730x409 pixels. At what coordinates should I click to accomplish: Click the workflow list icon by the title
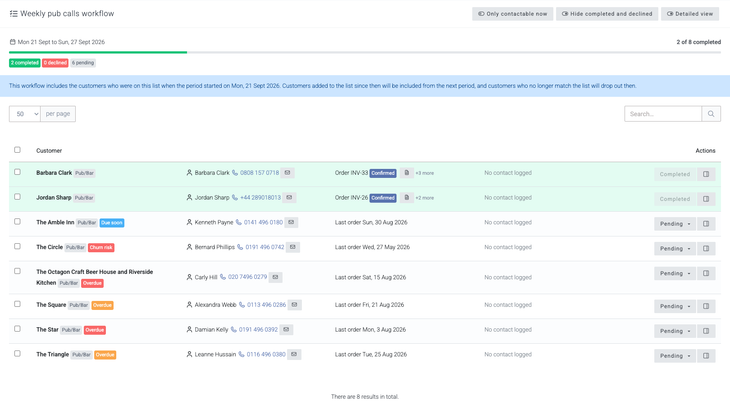14,14
